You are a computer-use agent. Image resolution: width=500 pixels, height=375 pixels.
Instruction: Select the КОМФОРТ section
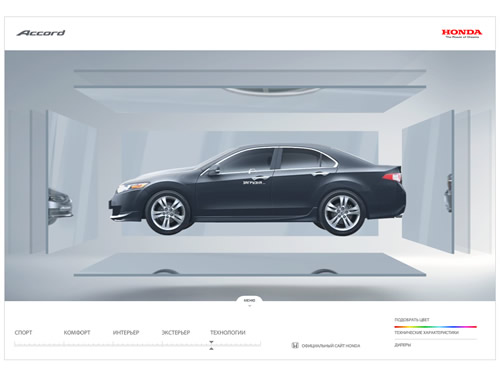click(x=77, y=333)
